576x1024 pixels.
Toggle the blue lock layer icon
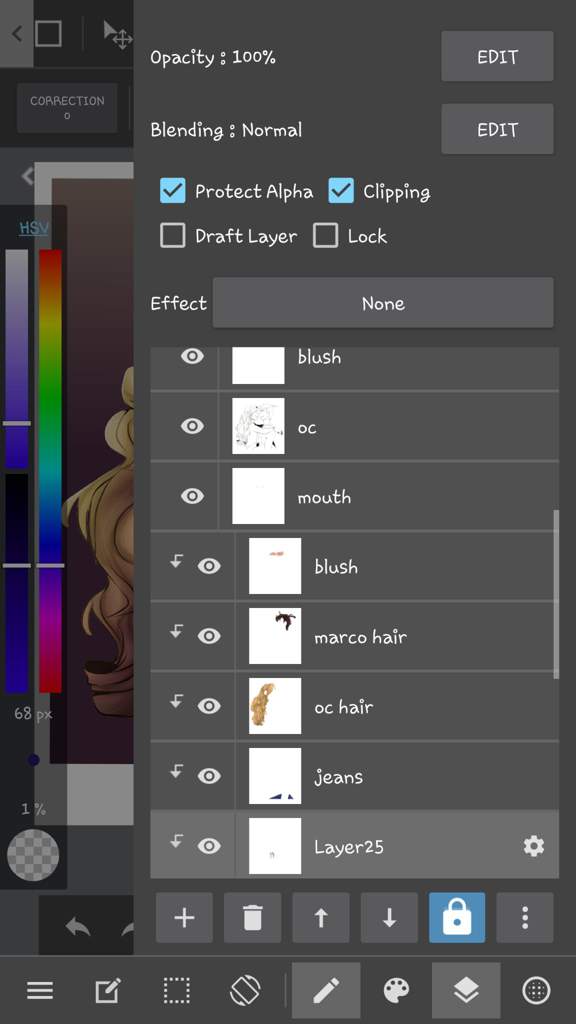pyautogui.click(x=457, y=918)
